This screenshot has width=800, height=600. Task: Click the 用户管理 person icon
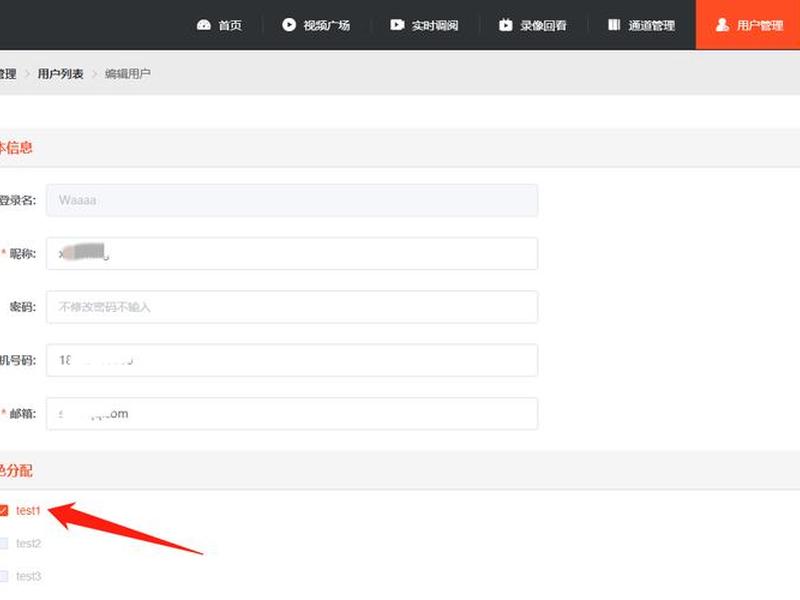[722, 24]
